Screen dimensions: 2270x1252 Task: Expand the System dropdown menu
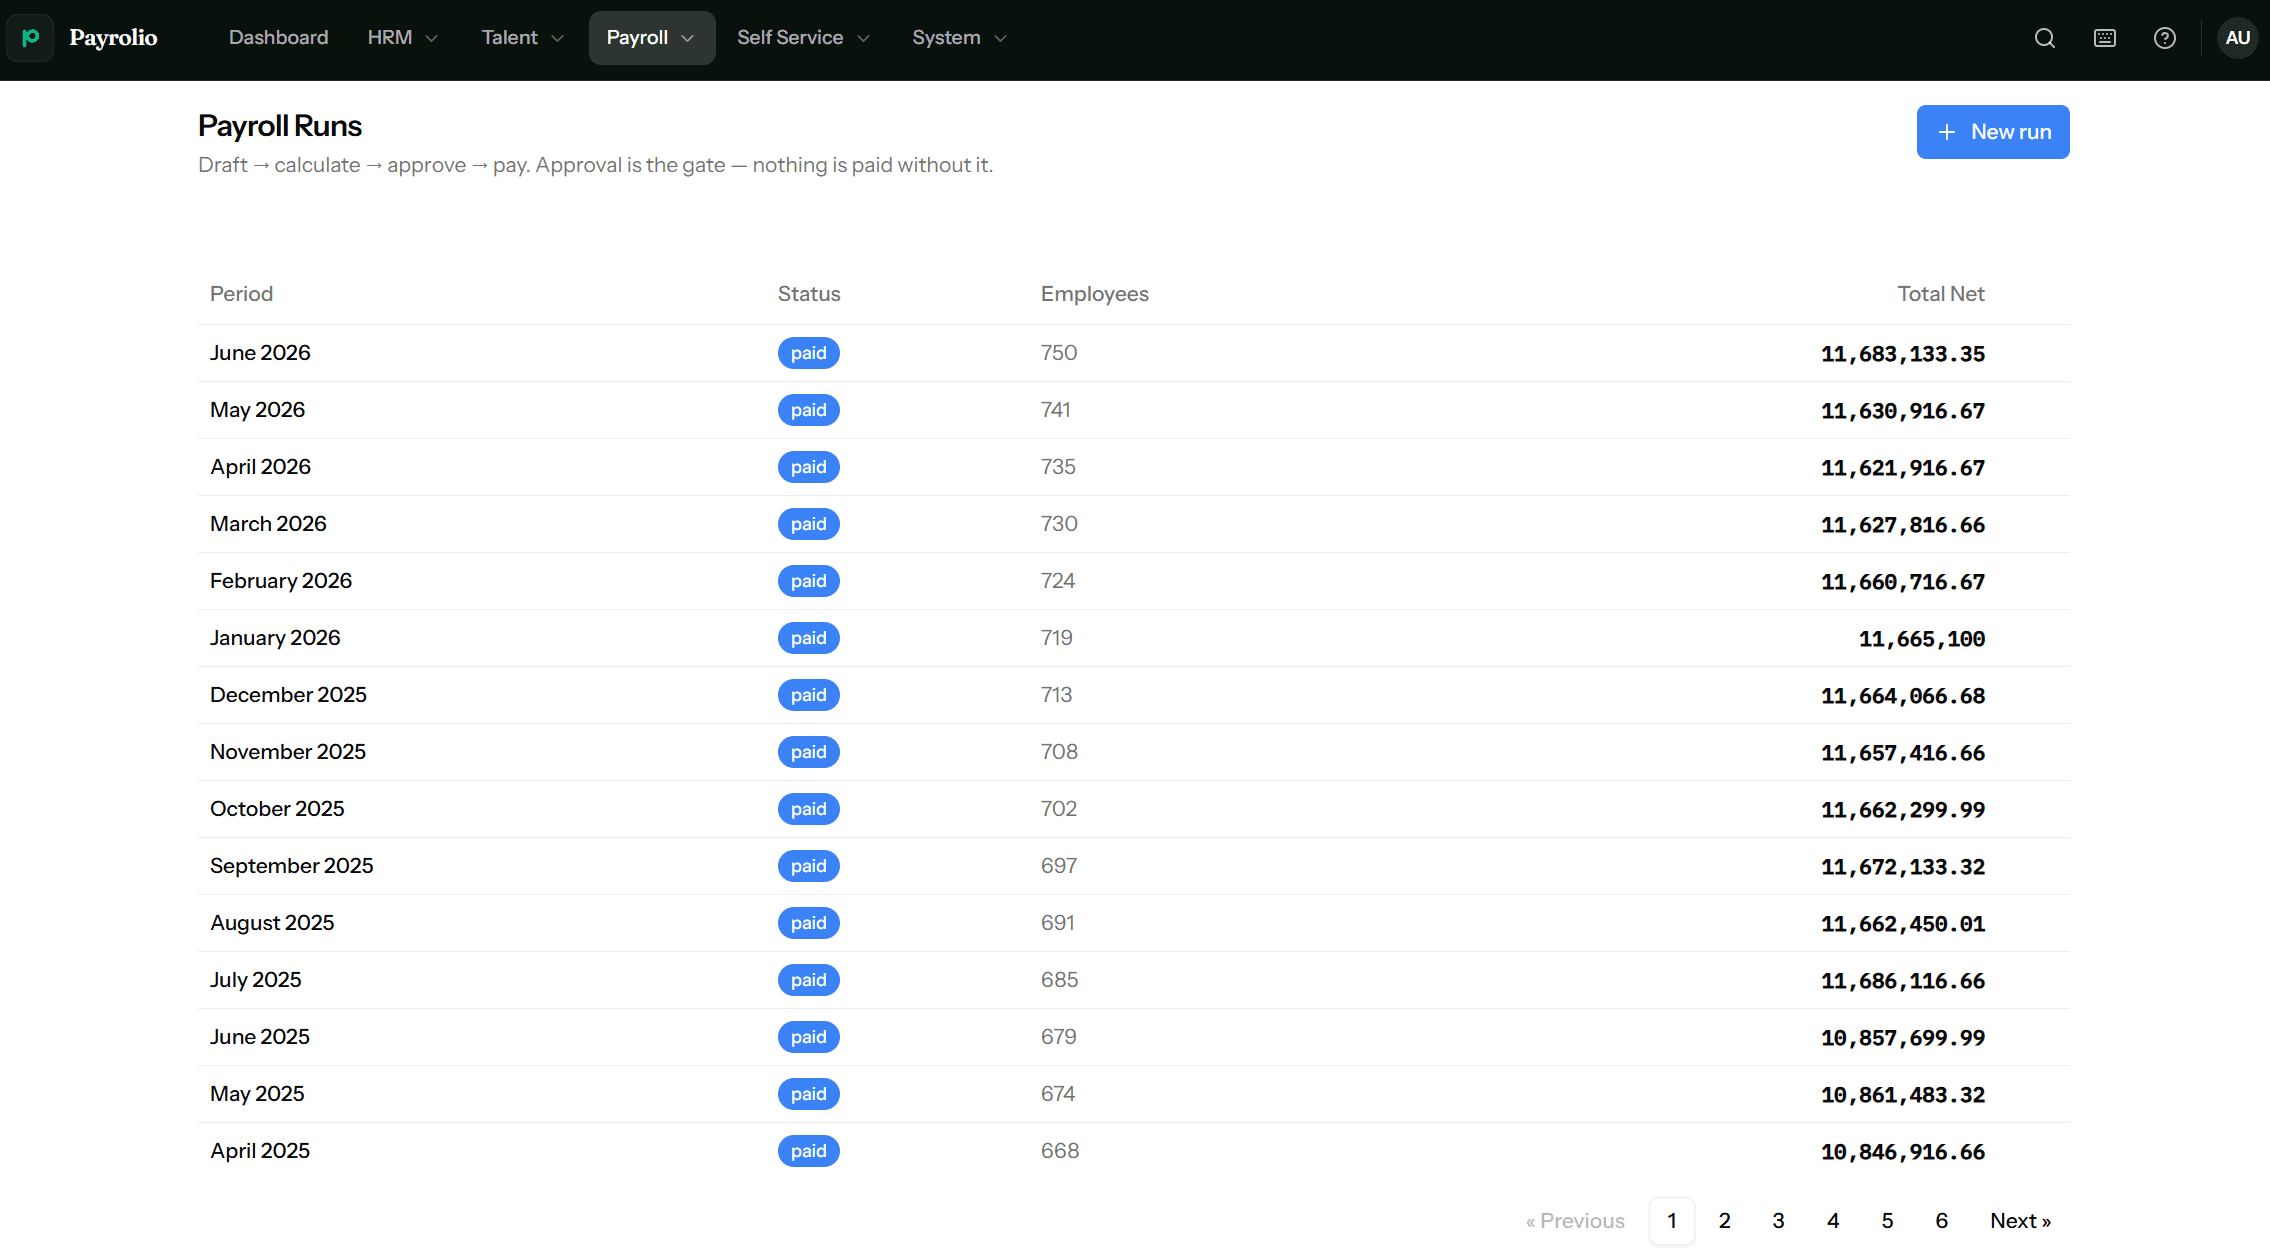[959, 38]
